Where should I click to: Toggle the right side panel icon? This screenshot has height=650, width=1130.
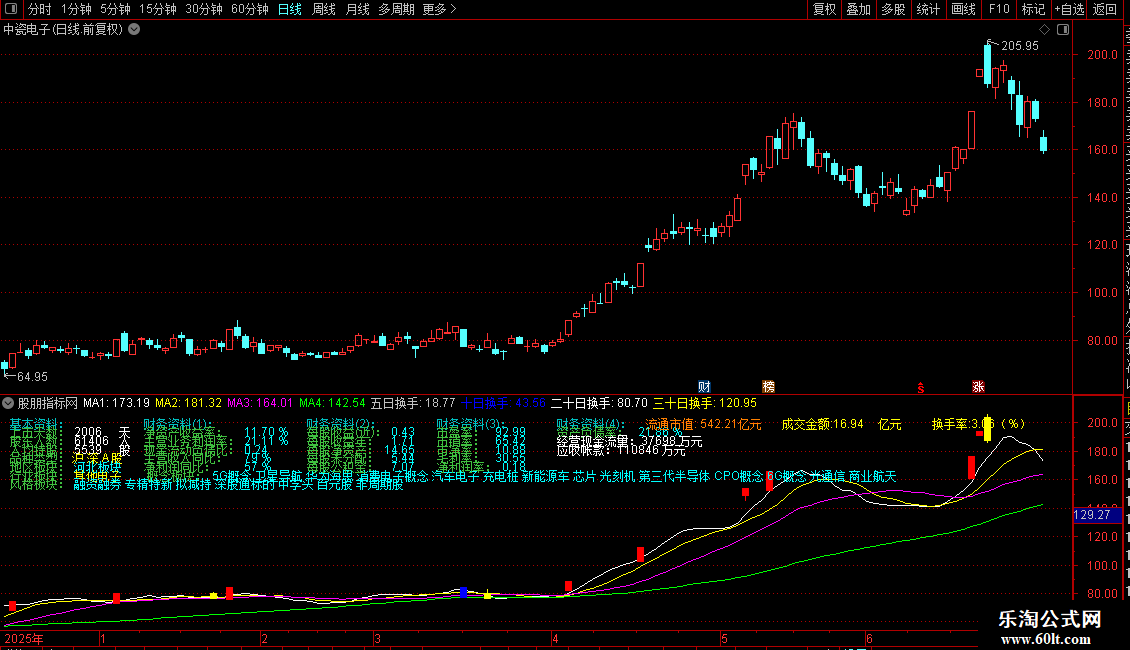(x=1063, y=30)
